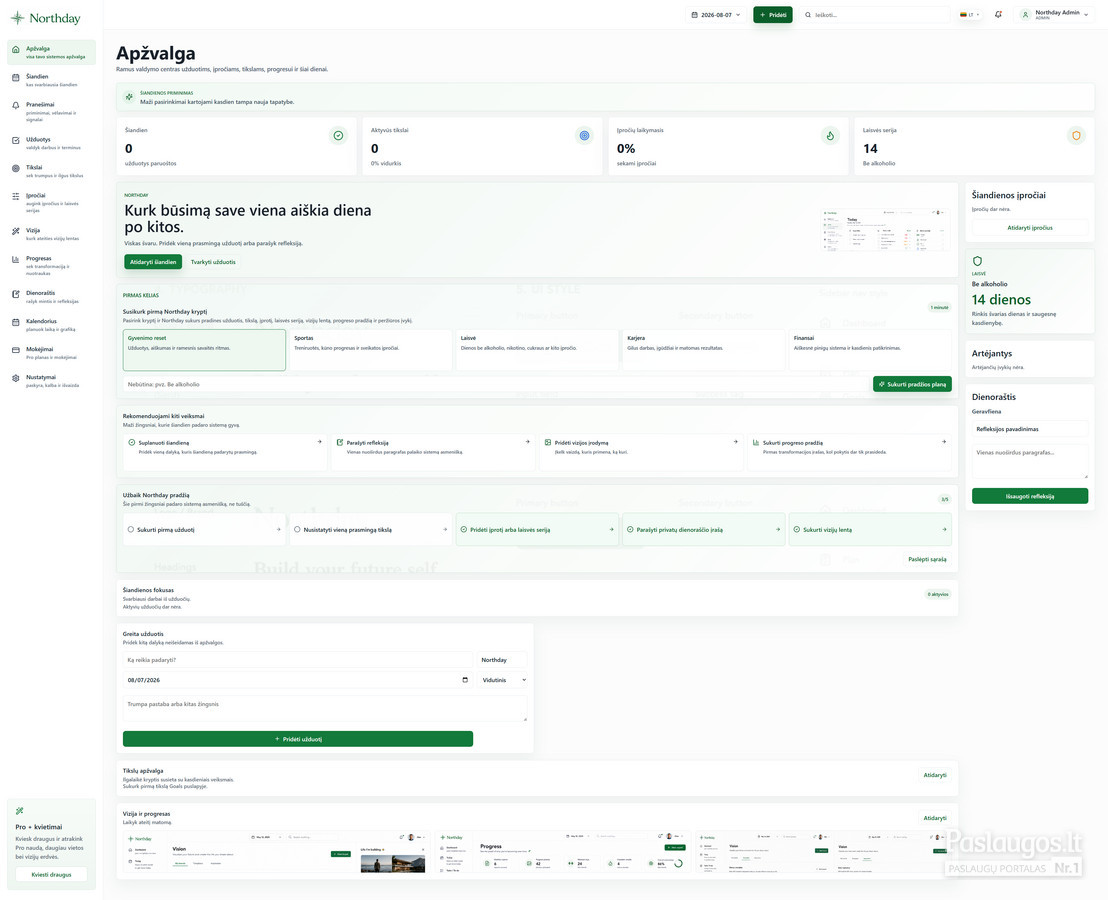Click the target icon on Aktyvūs tikslai card
The width and height of the screenshot is (1108, 900).
click(584, 136)
